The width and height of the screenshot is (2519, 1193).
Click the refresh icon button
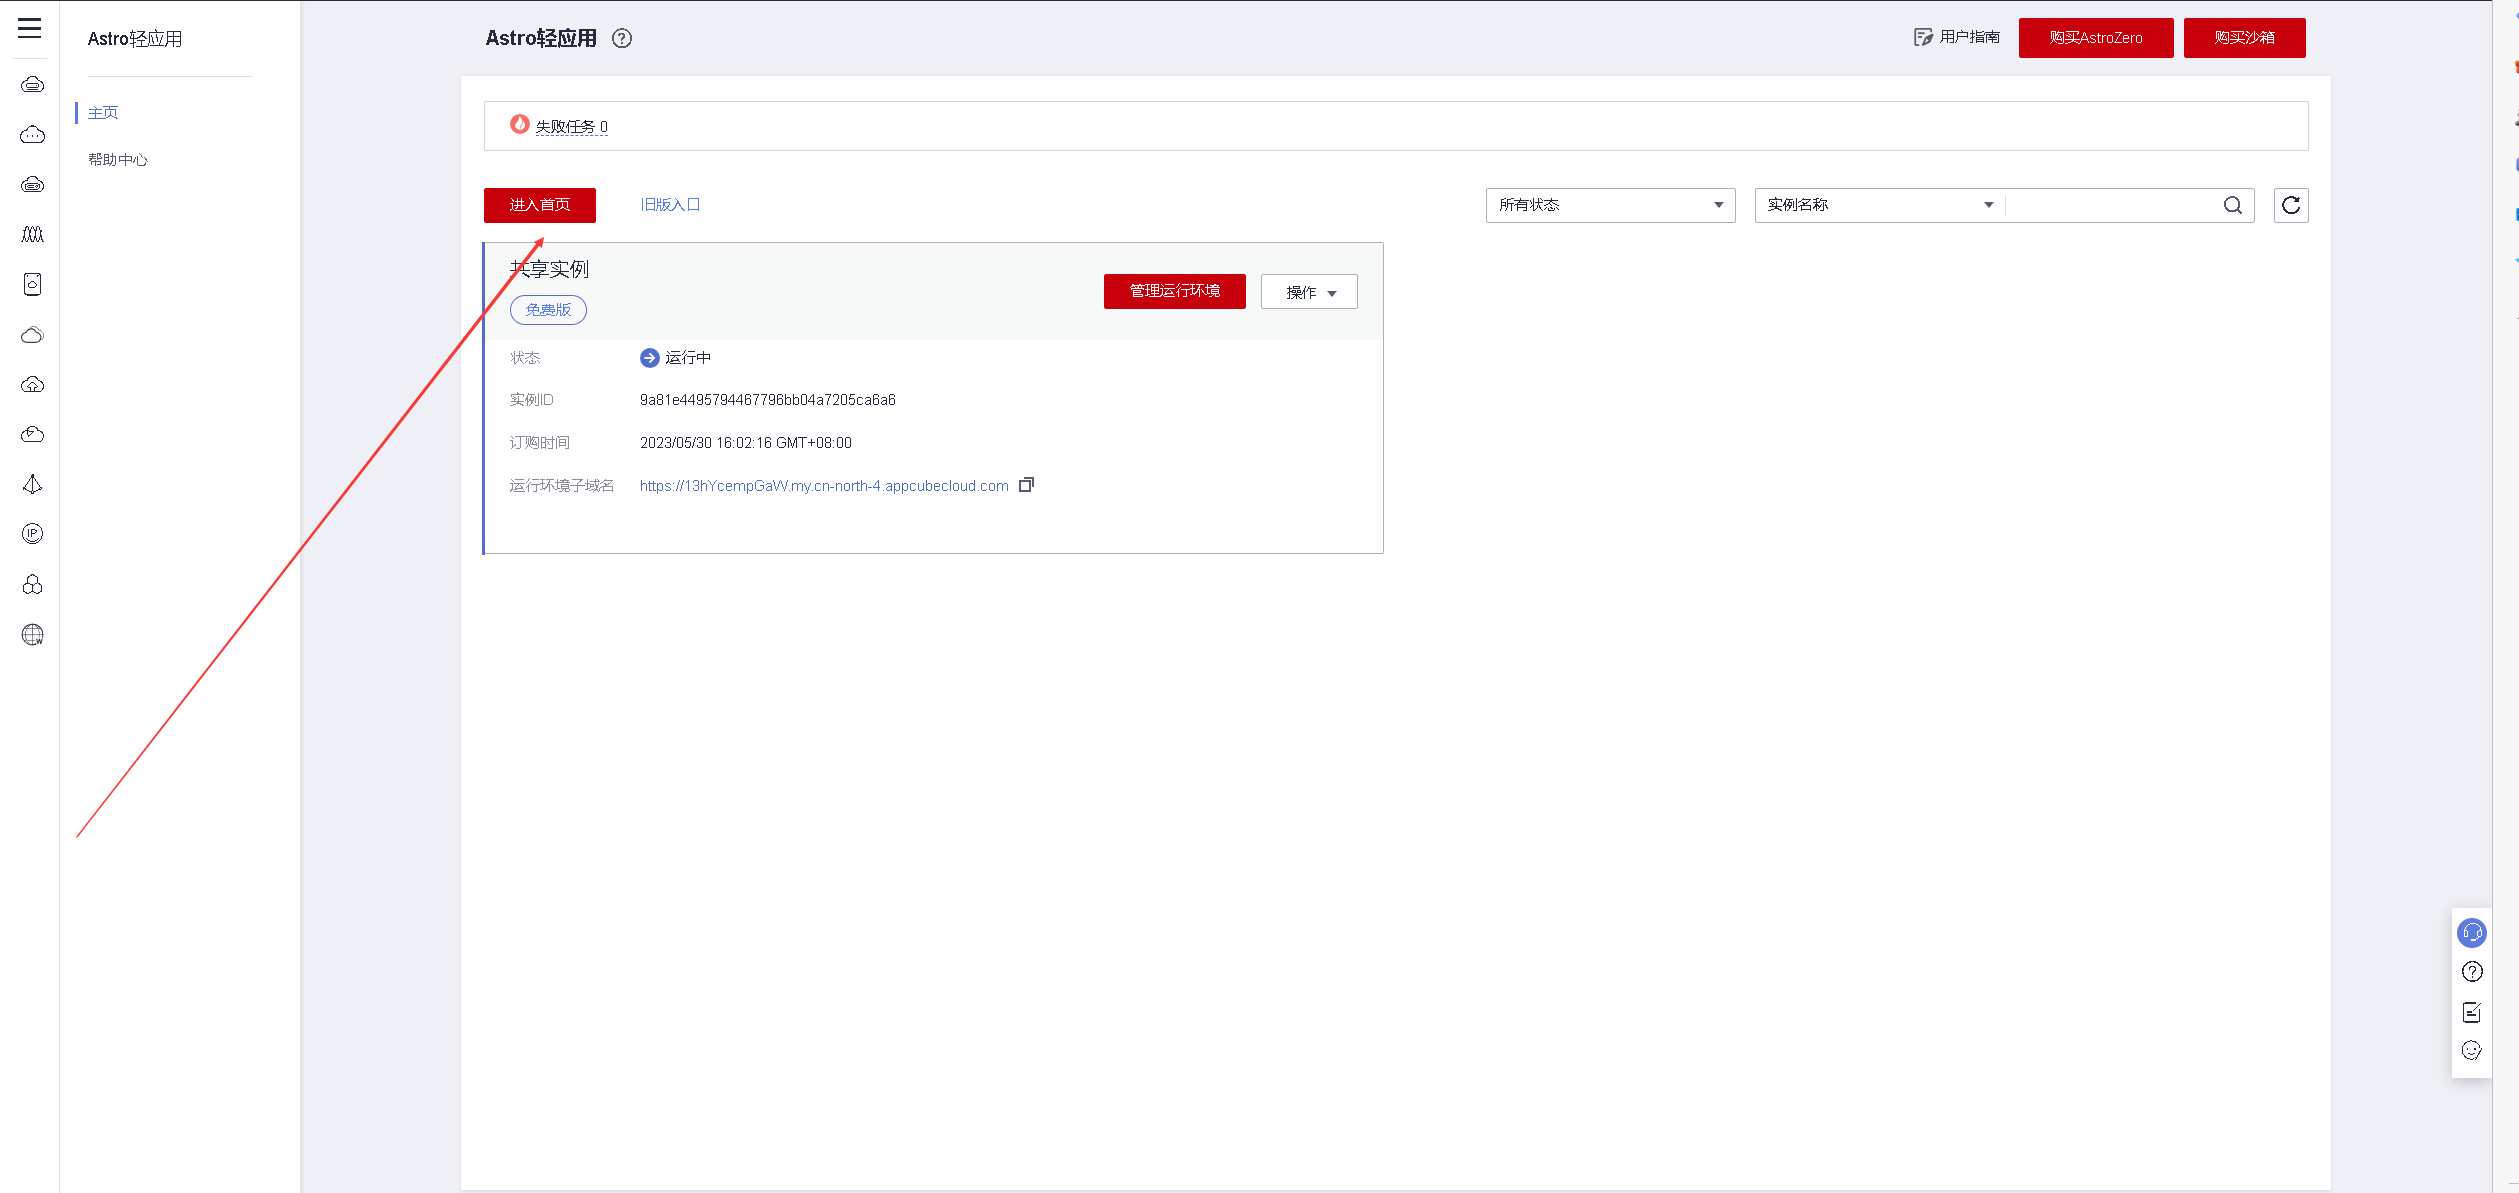click(x=2290, y=205)
